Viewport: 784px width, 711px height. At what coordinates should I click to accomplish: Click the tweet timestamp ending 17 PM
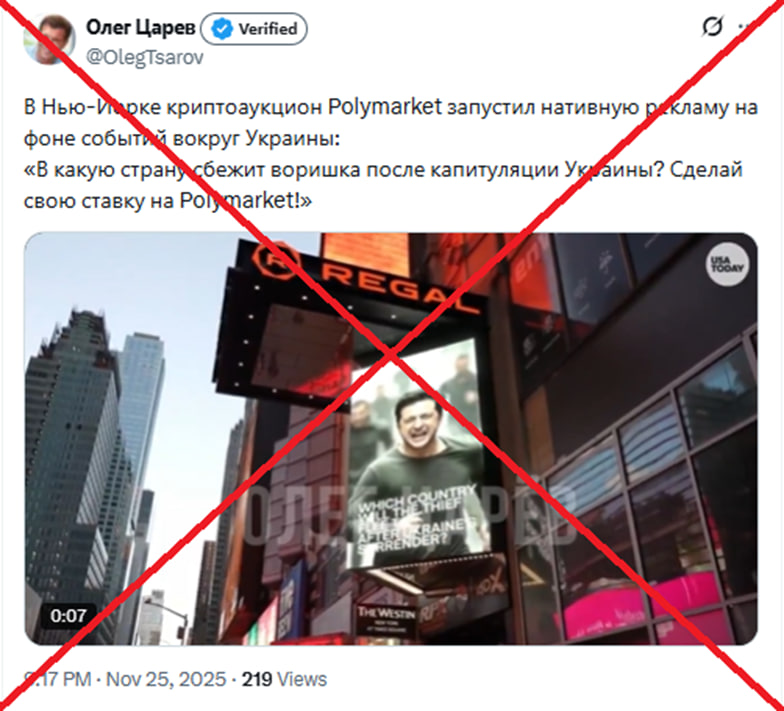coord(58,679)
